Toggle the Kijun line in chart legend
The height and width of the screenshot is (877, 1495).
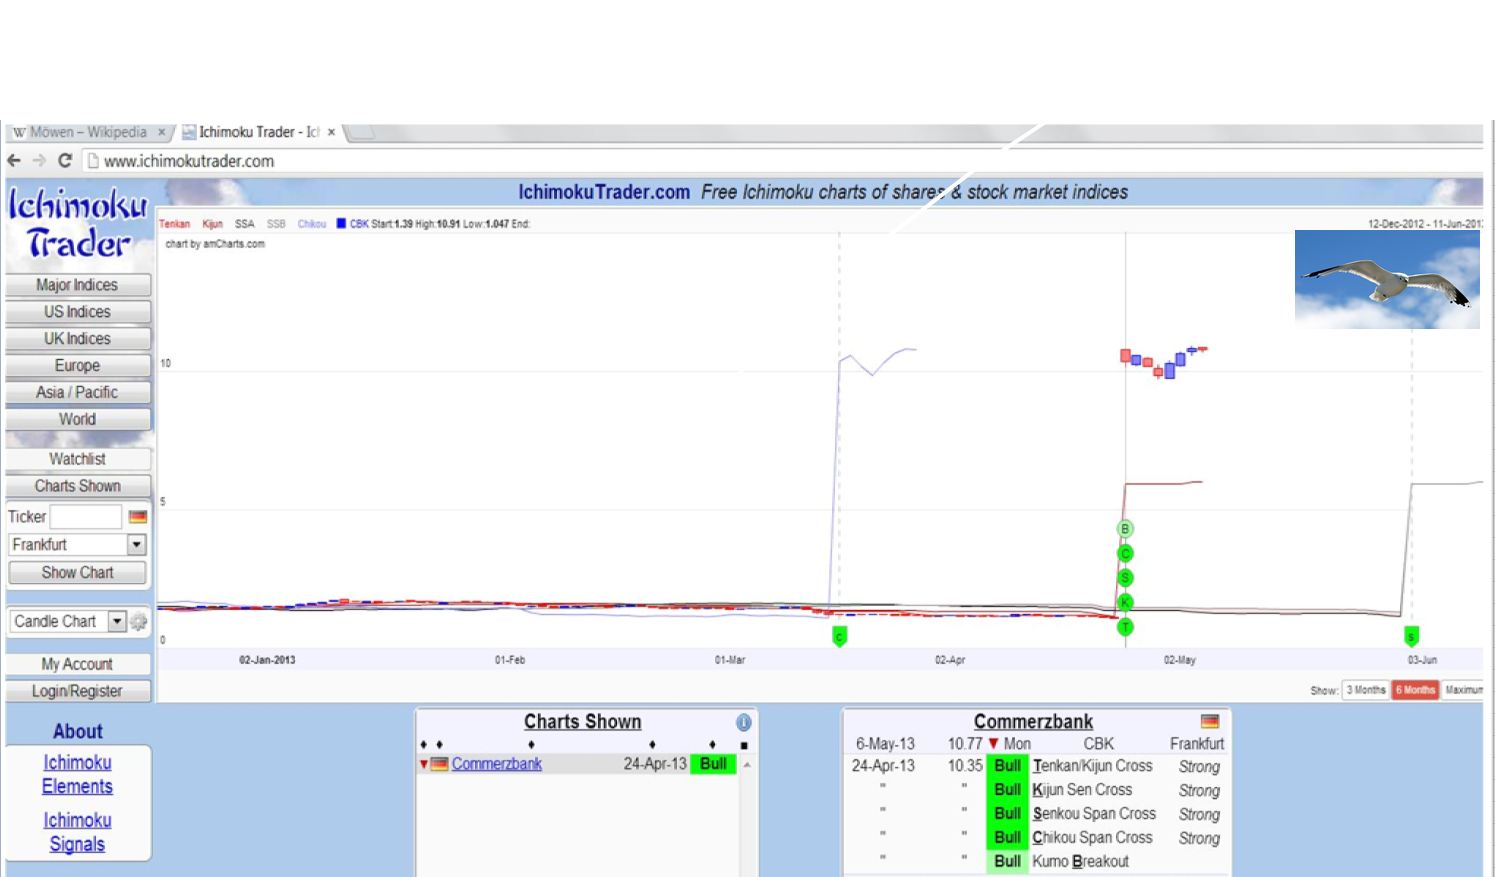pos(213,224)
